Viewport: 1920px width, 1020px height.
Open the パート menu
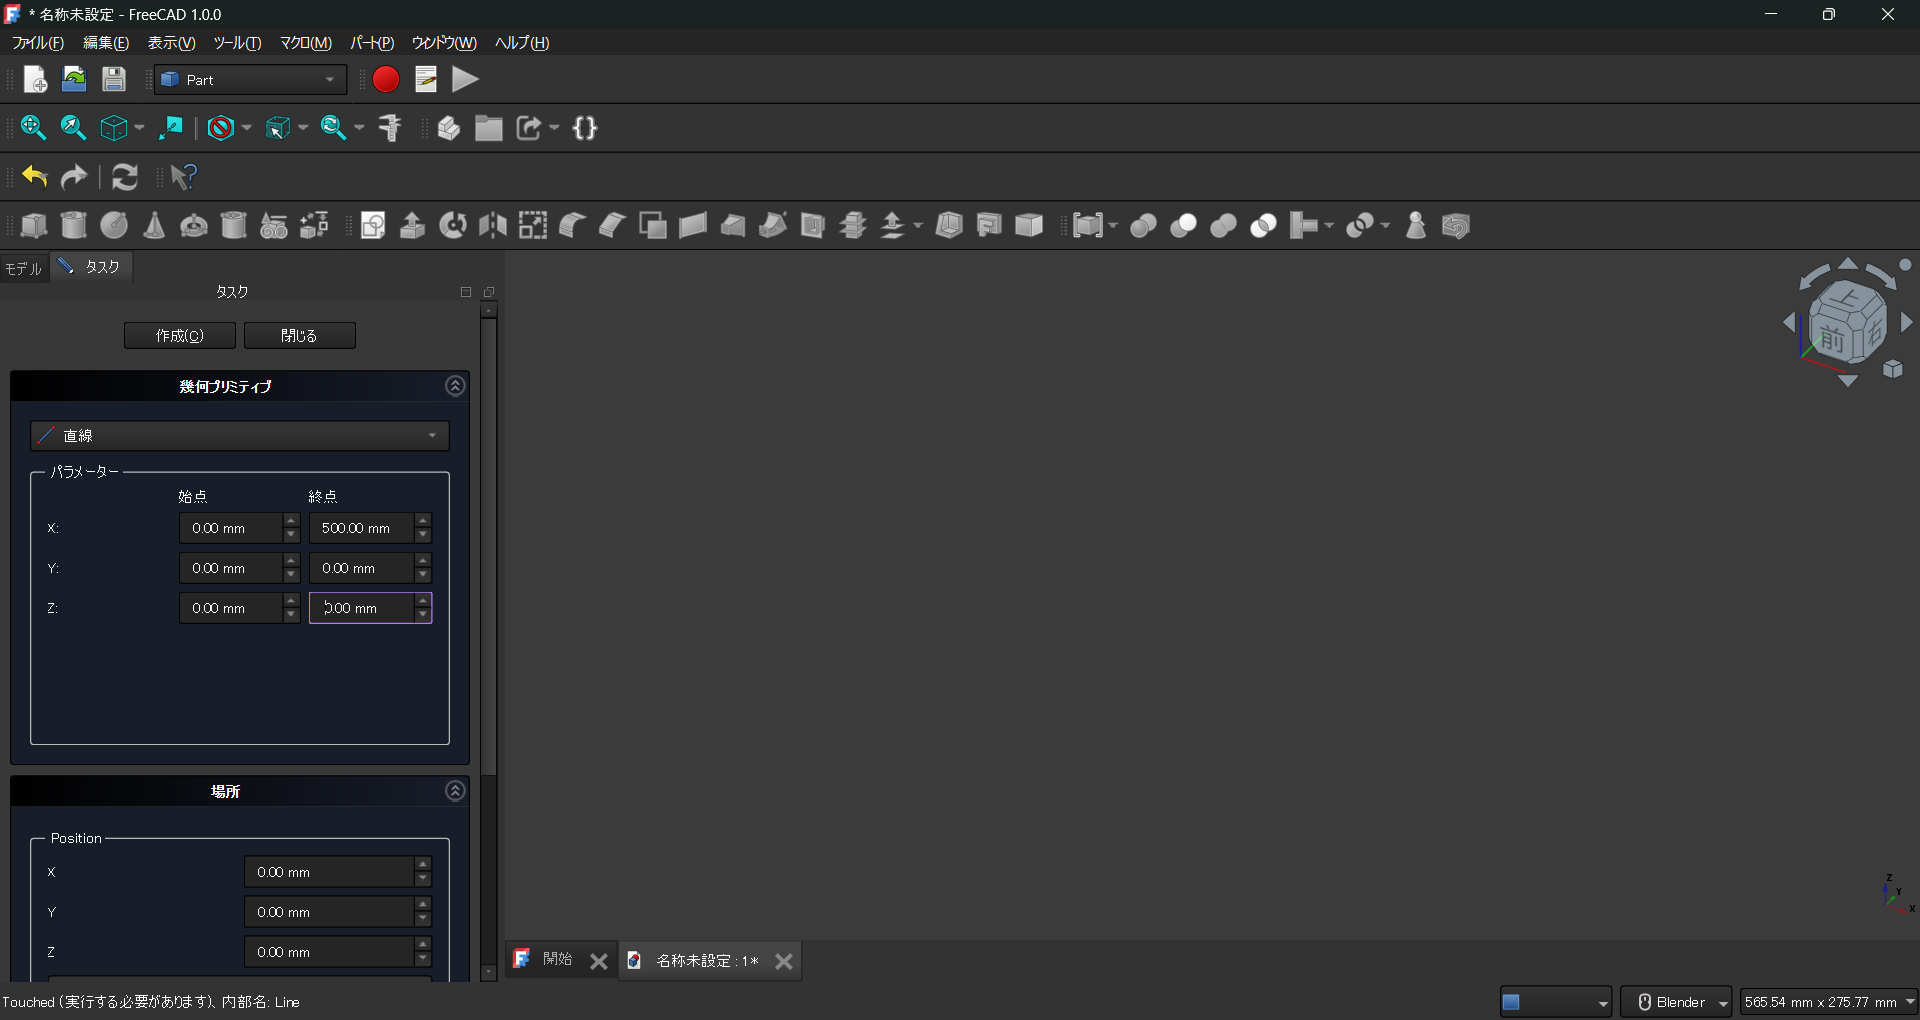click(x=371, y=43)
